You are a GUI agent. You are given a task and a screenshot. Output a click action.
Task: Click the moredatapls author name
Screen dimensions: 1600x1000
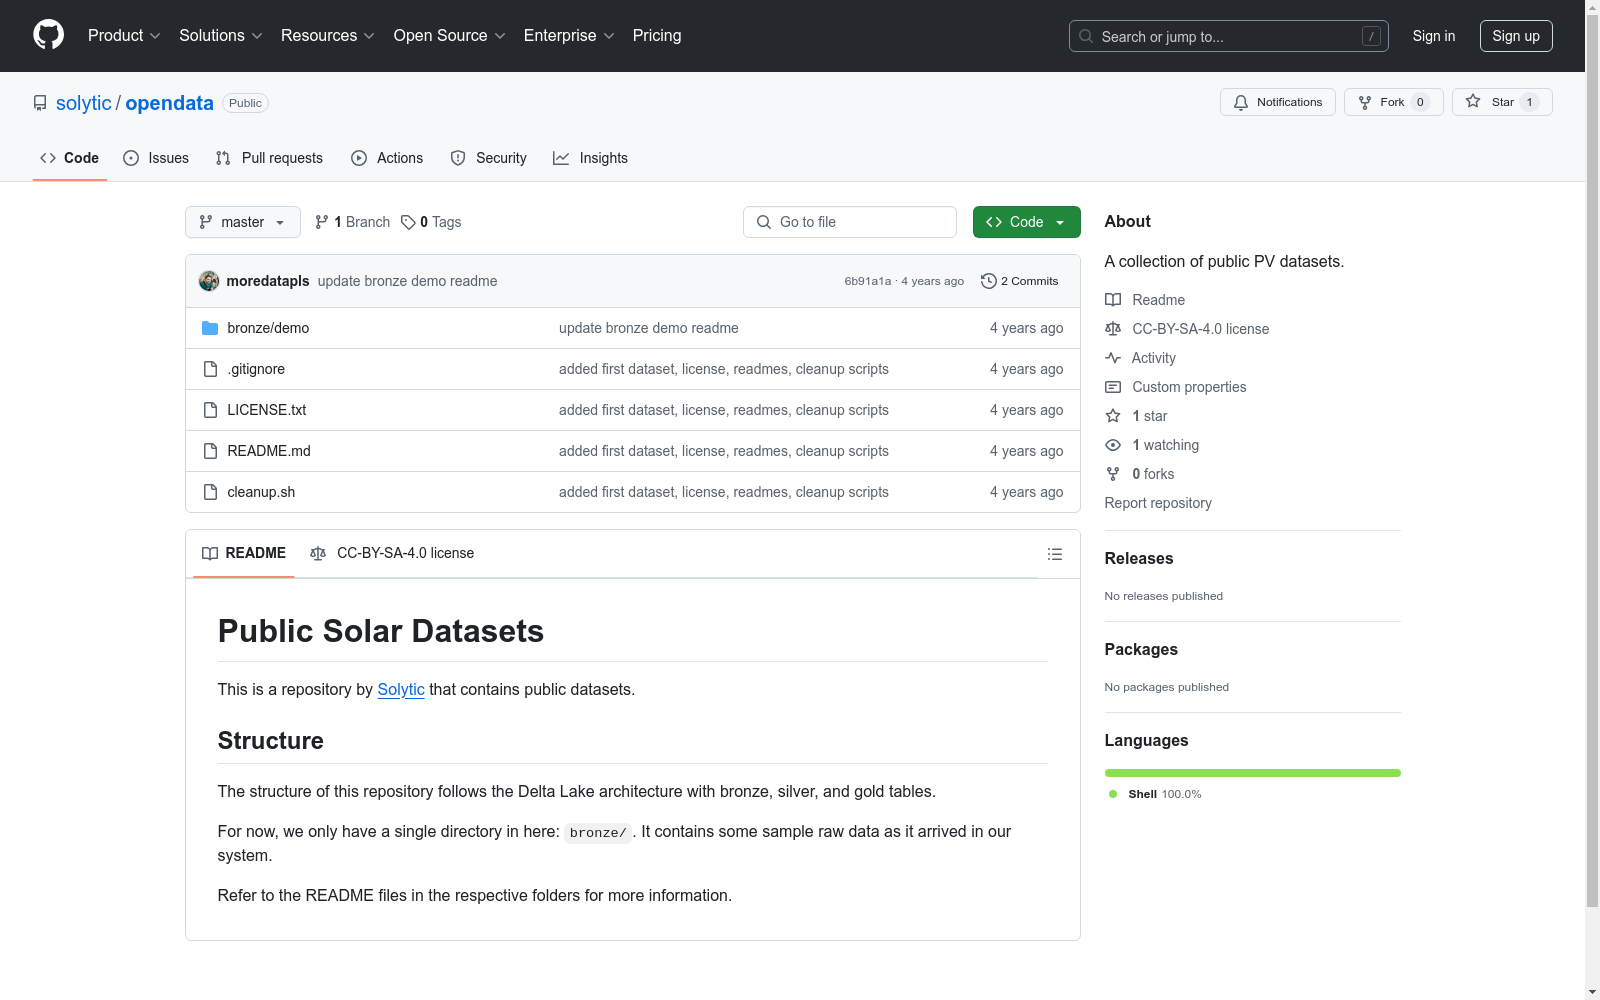pos(268,281)
